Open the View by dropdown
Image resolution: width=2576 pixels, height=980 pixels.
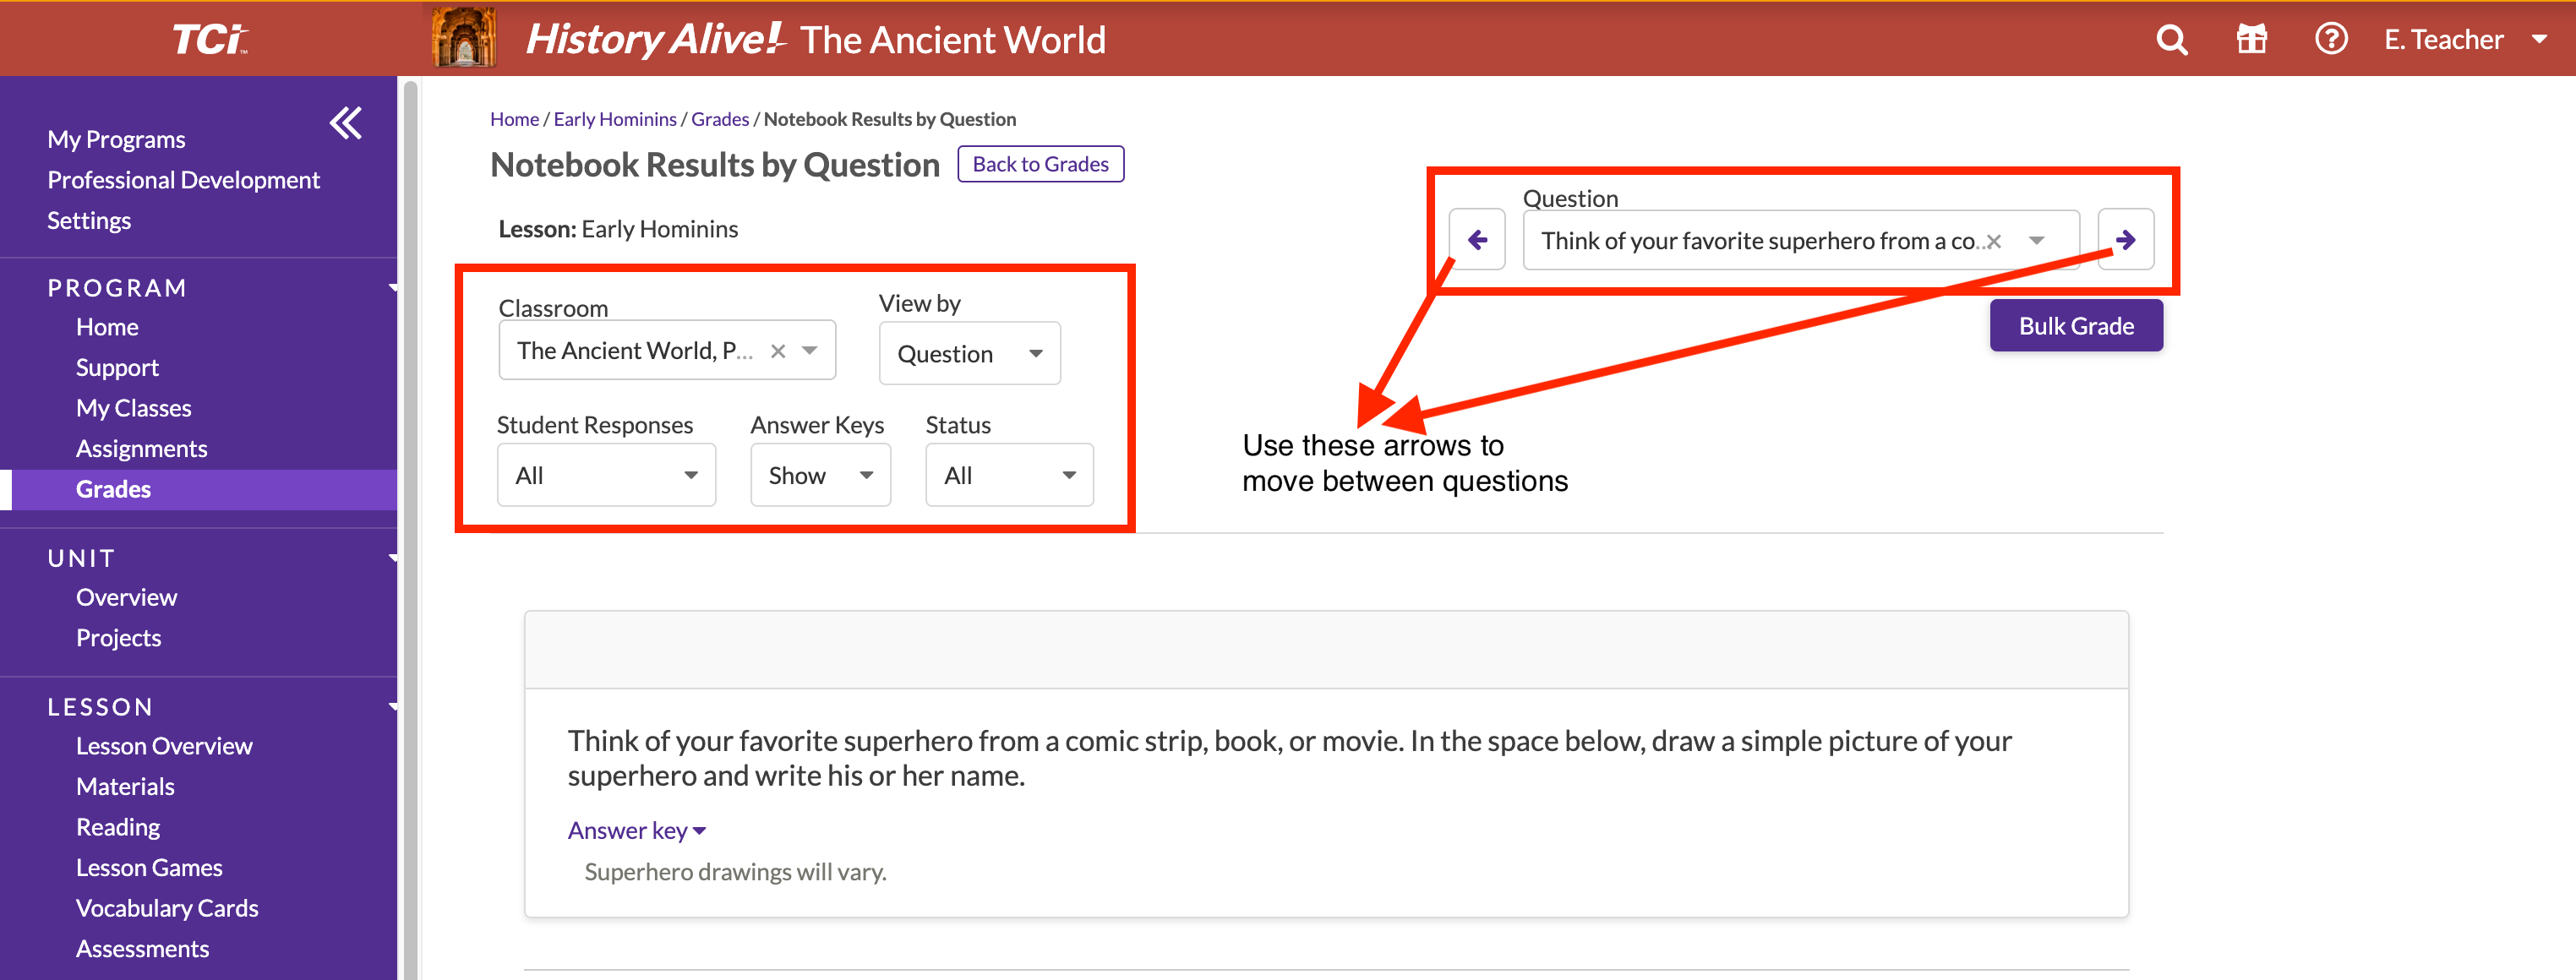(x=969, y=354)
